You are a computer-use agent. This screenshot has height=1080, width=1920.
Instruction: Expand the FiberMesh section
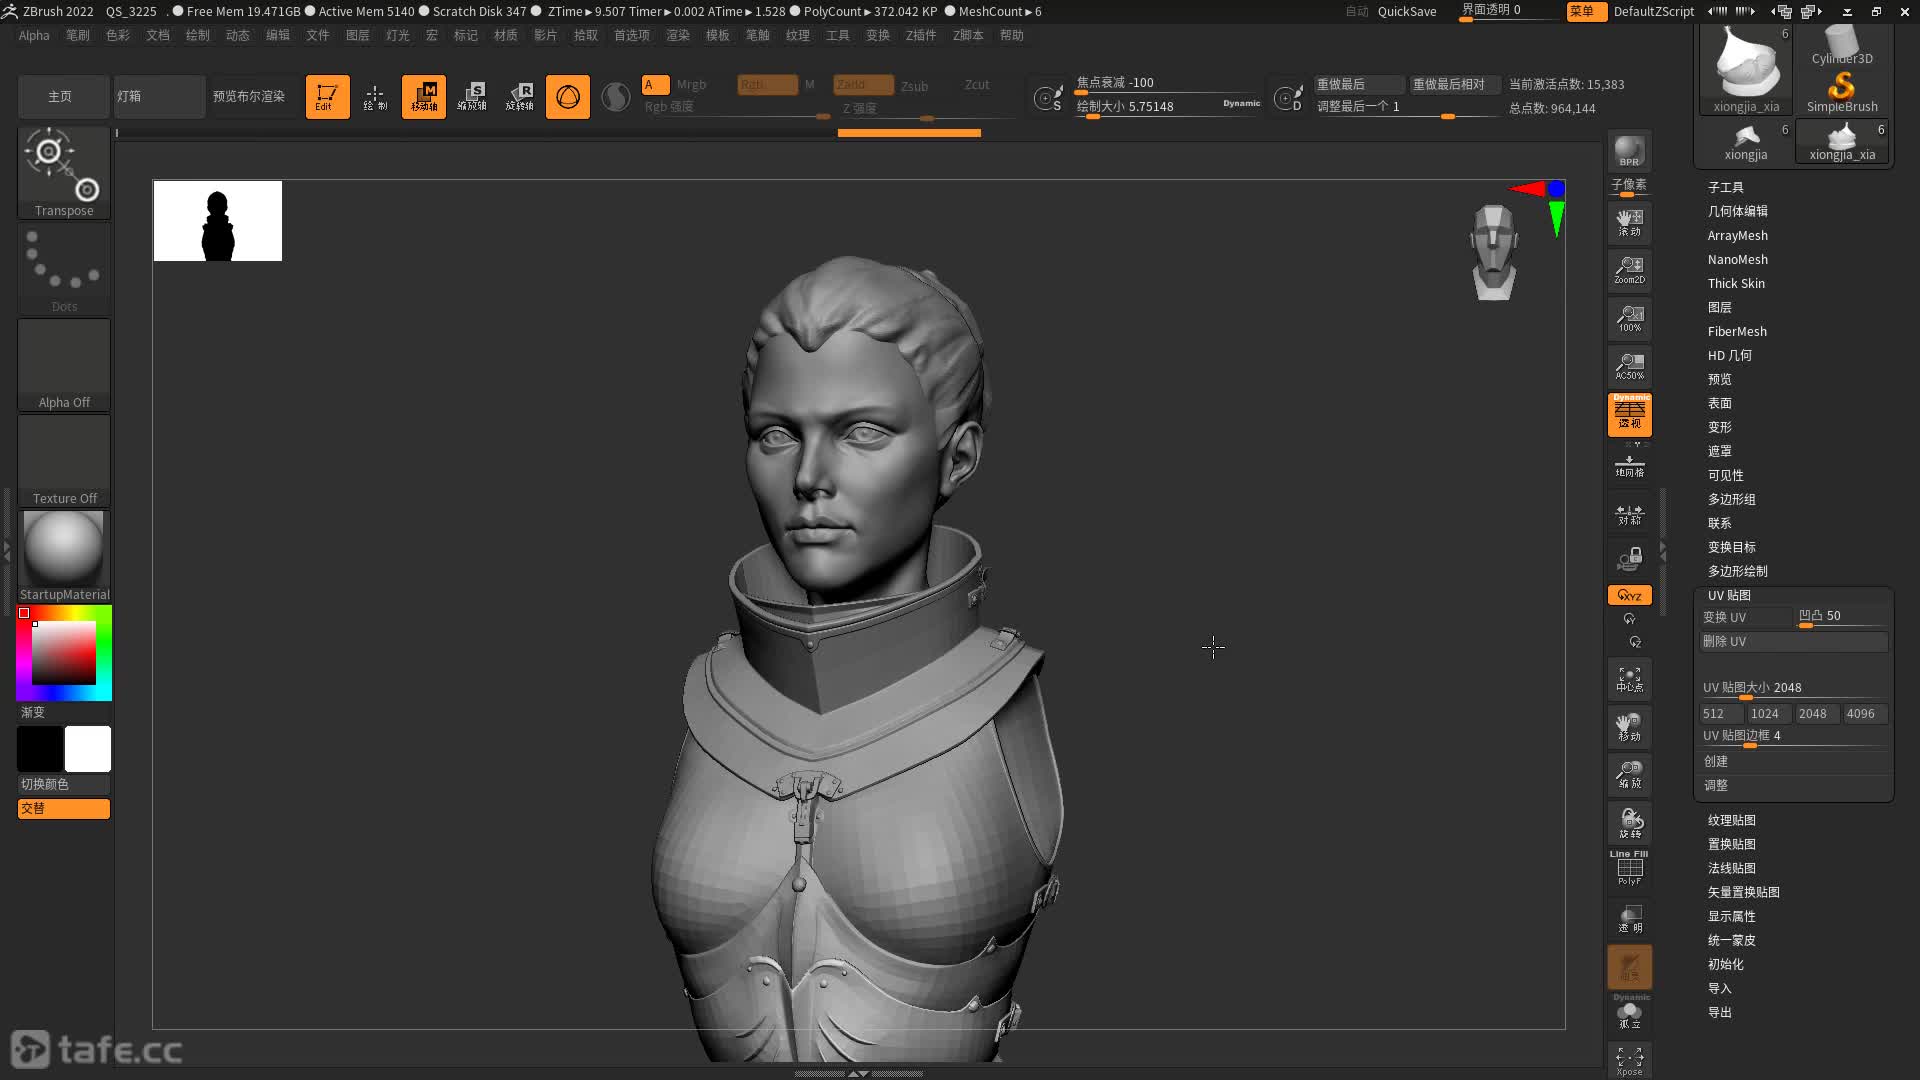click(1737, 331)
